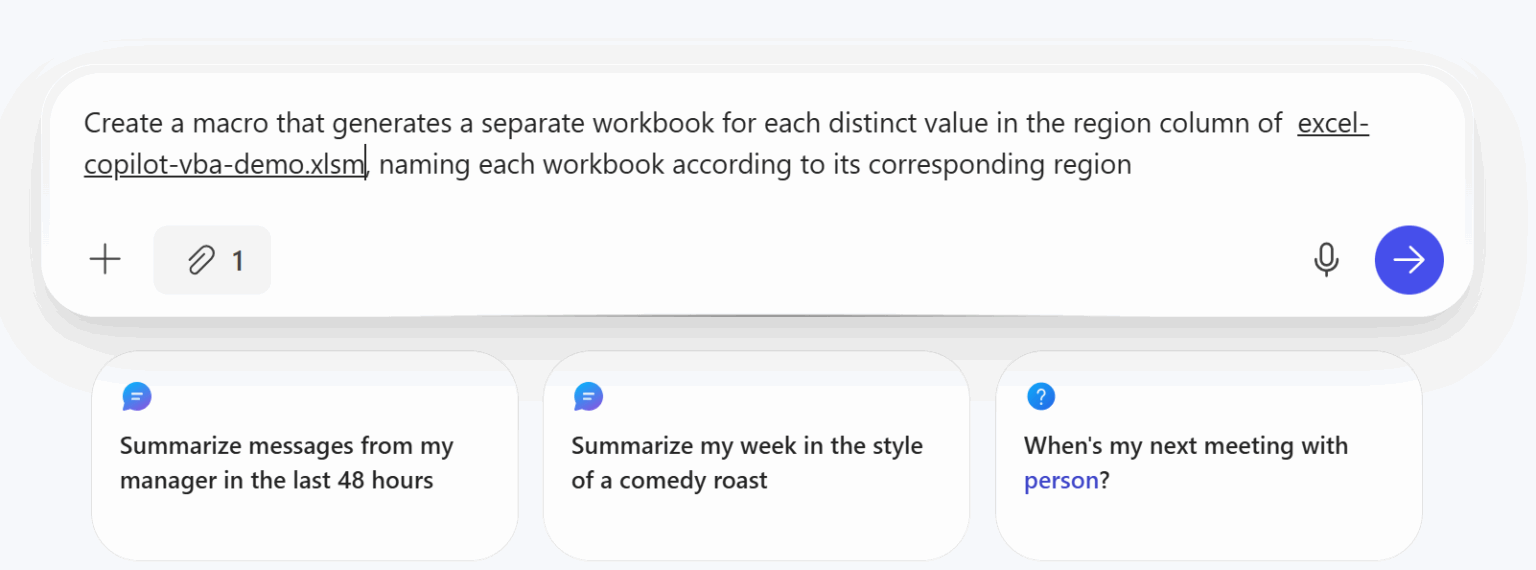Click question mark icon on meeting card
Image resolution: width=1536 pixels, height=570 pixels.
coord(1040,397)
